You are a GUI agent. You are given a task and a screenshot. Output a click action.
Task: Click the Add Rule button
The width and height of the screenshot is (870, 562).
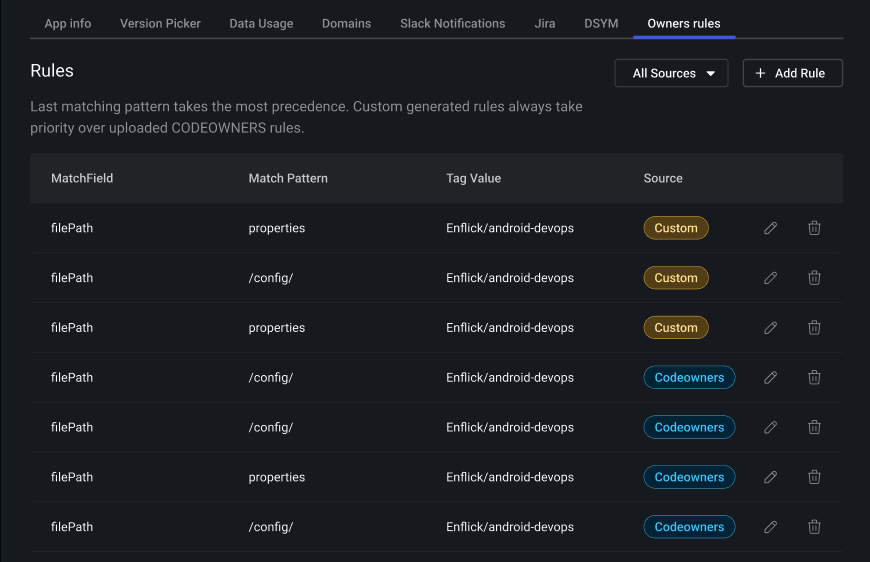tap(792, 73)
